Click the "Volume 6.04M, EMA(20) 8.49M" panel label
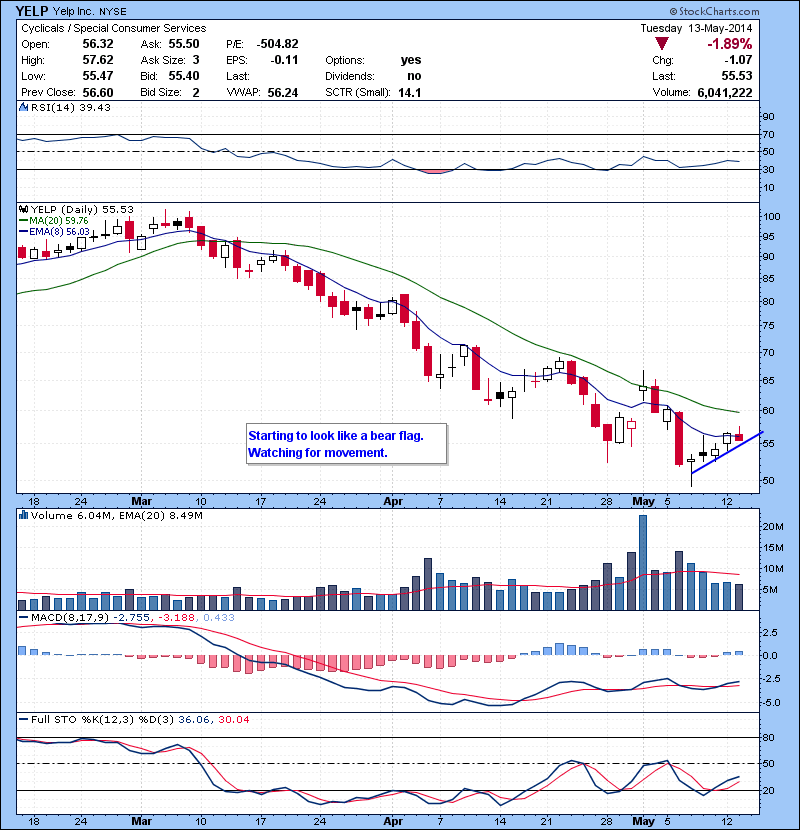800x830 pixels. coord(116,515)
